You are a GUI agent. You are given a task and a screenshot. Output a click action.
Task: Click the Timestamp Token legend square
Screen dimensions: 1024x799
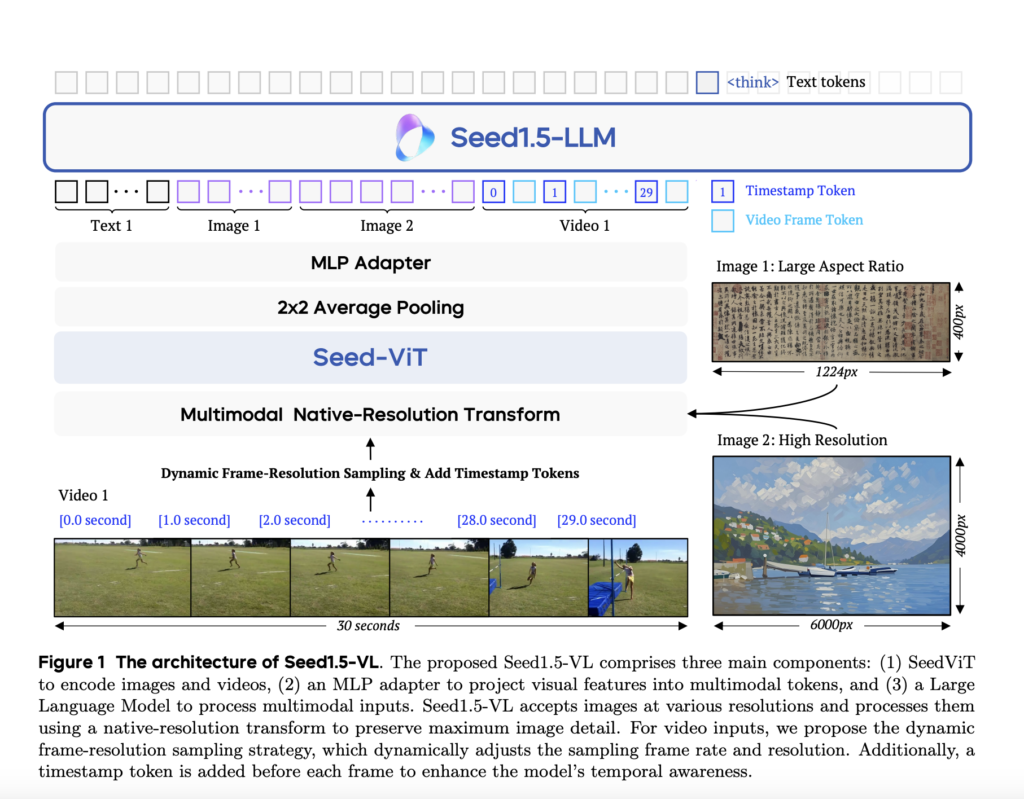coord(721,191)
